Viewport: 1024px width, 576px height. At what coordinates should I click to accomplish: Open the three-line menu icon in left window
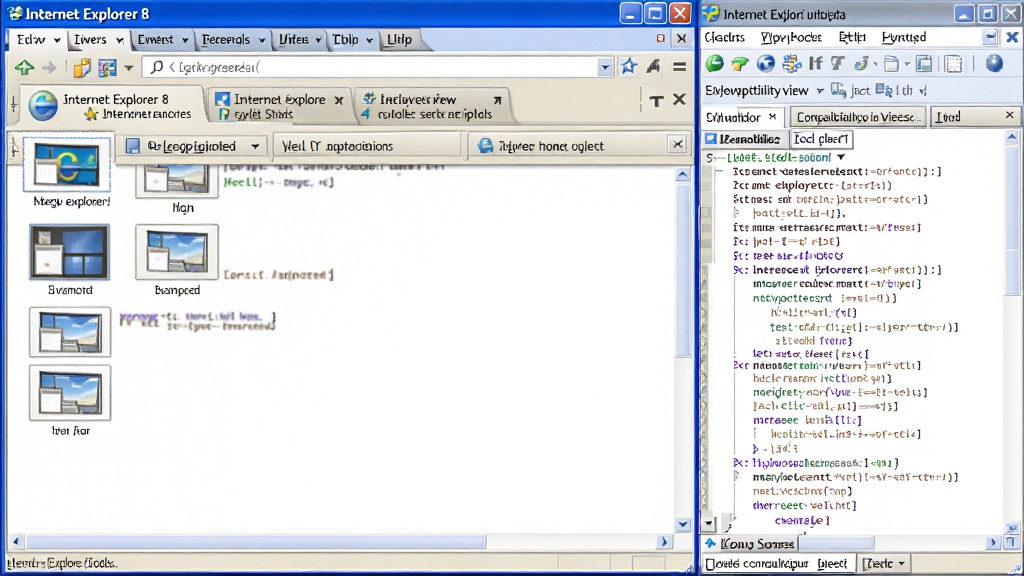point(680,67)
